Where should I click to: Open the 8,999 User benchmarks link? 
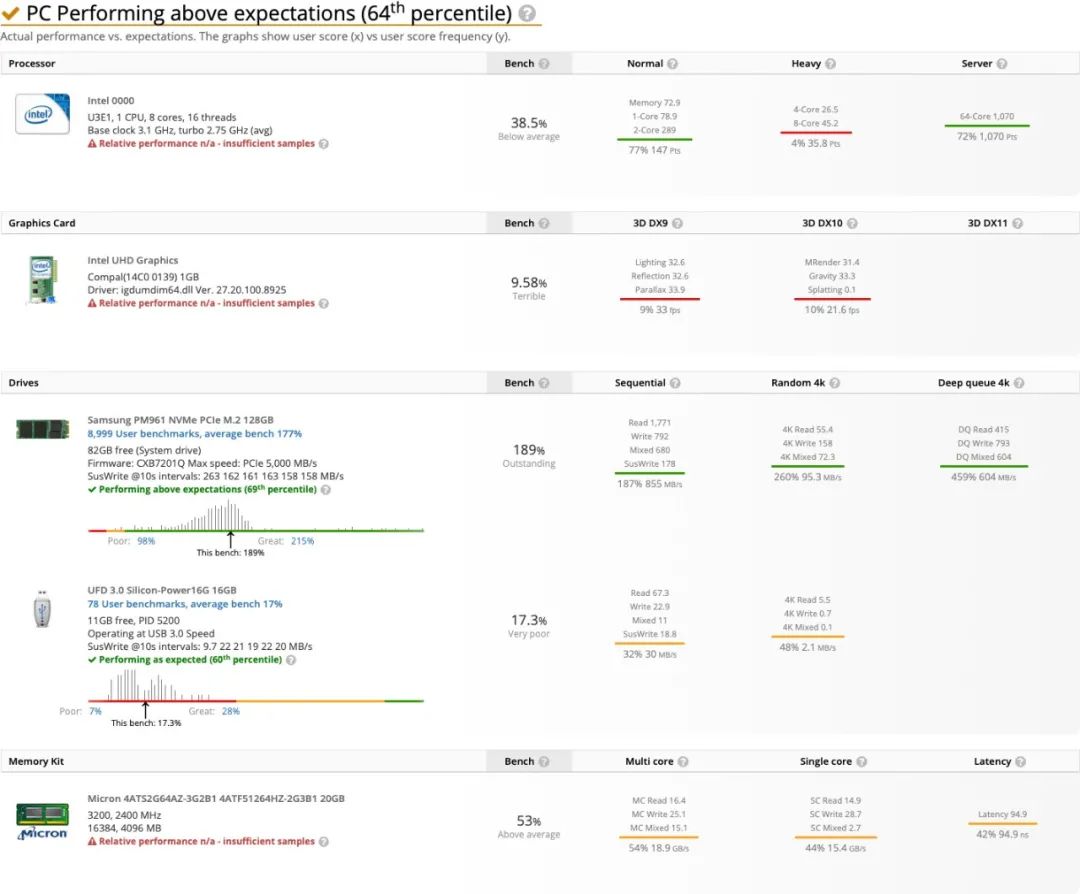(194, 434)
